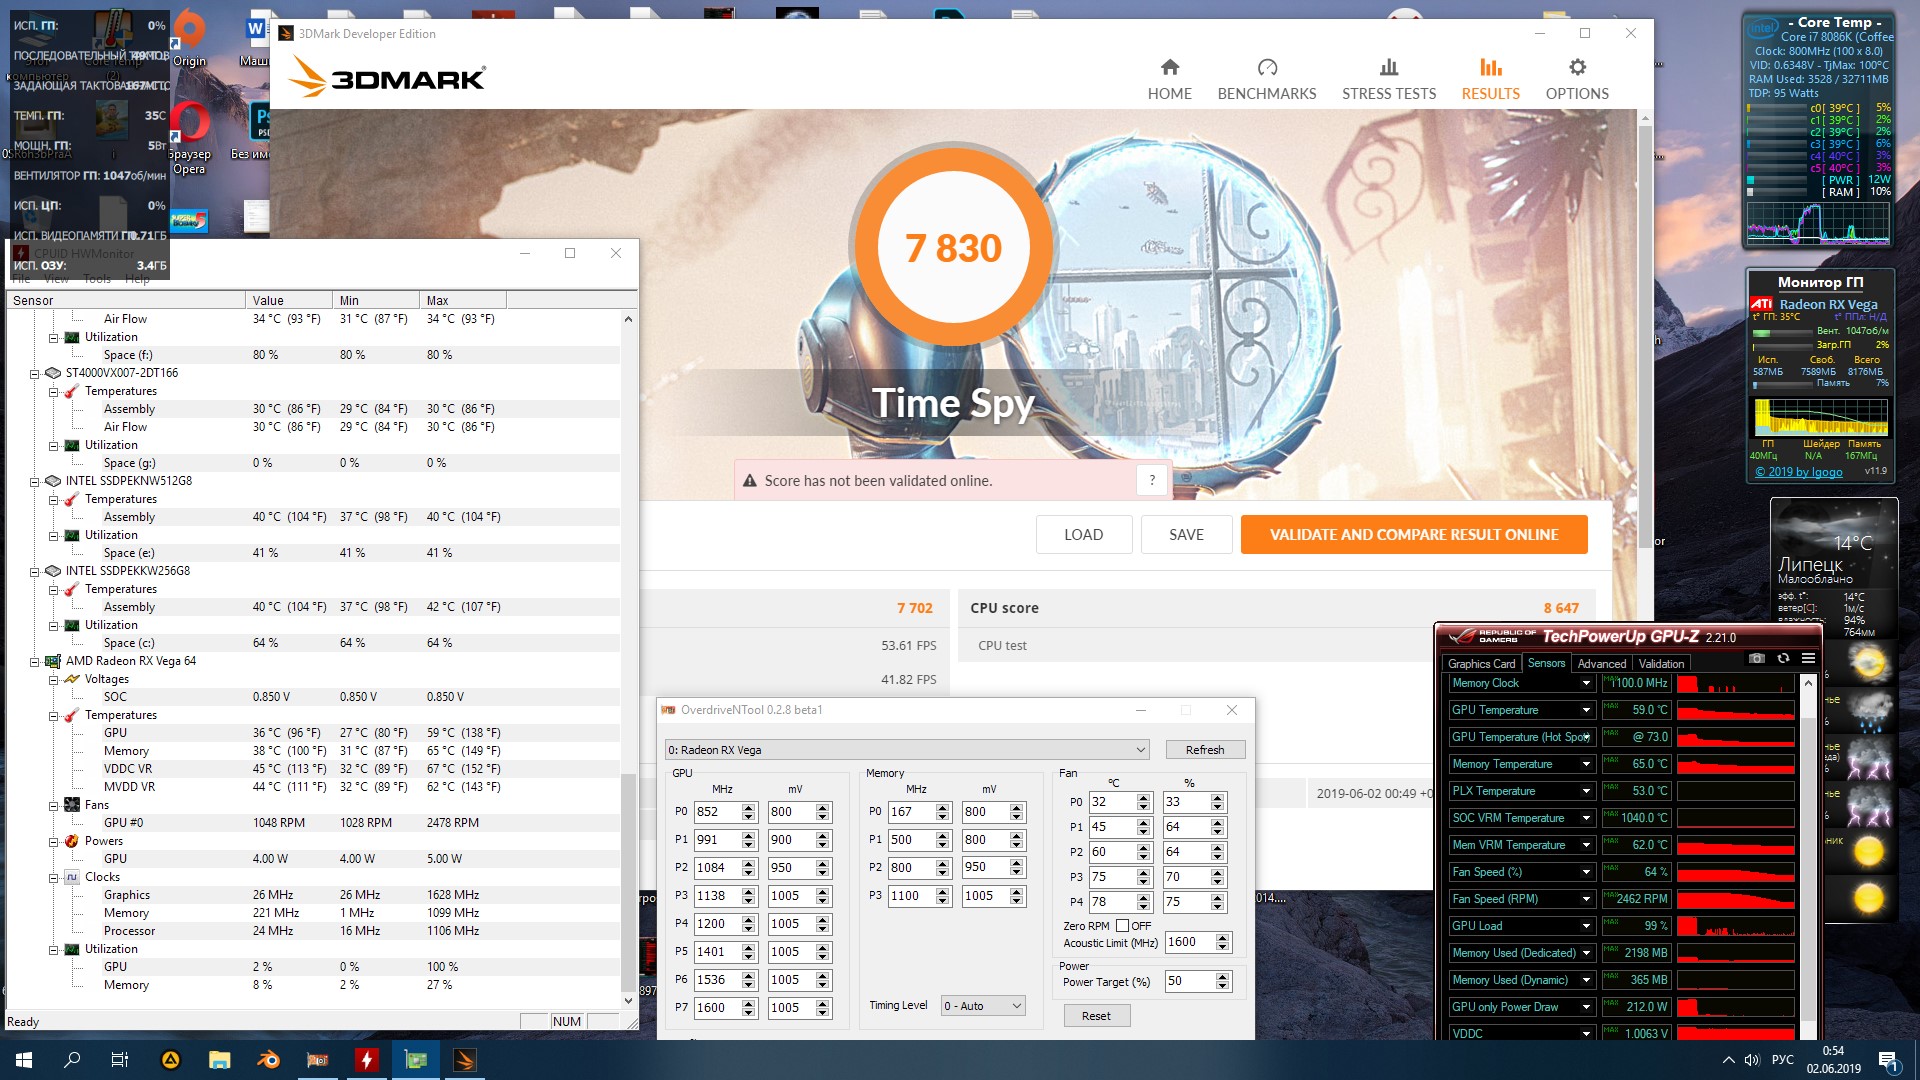
Task: Open the 3DMark HOME section
Action: point(1169,79)
